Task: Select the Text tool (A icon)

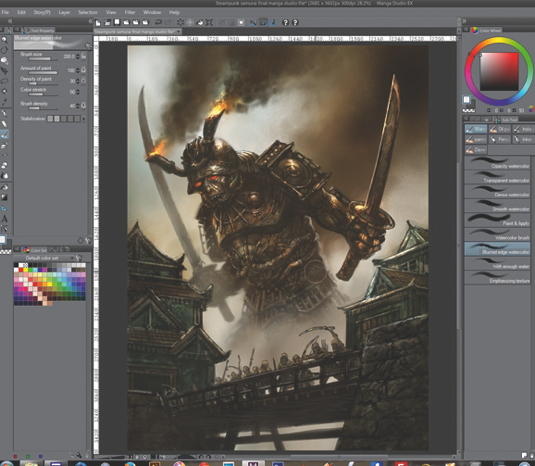Action: point(4,219)
